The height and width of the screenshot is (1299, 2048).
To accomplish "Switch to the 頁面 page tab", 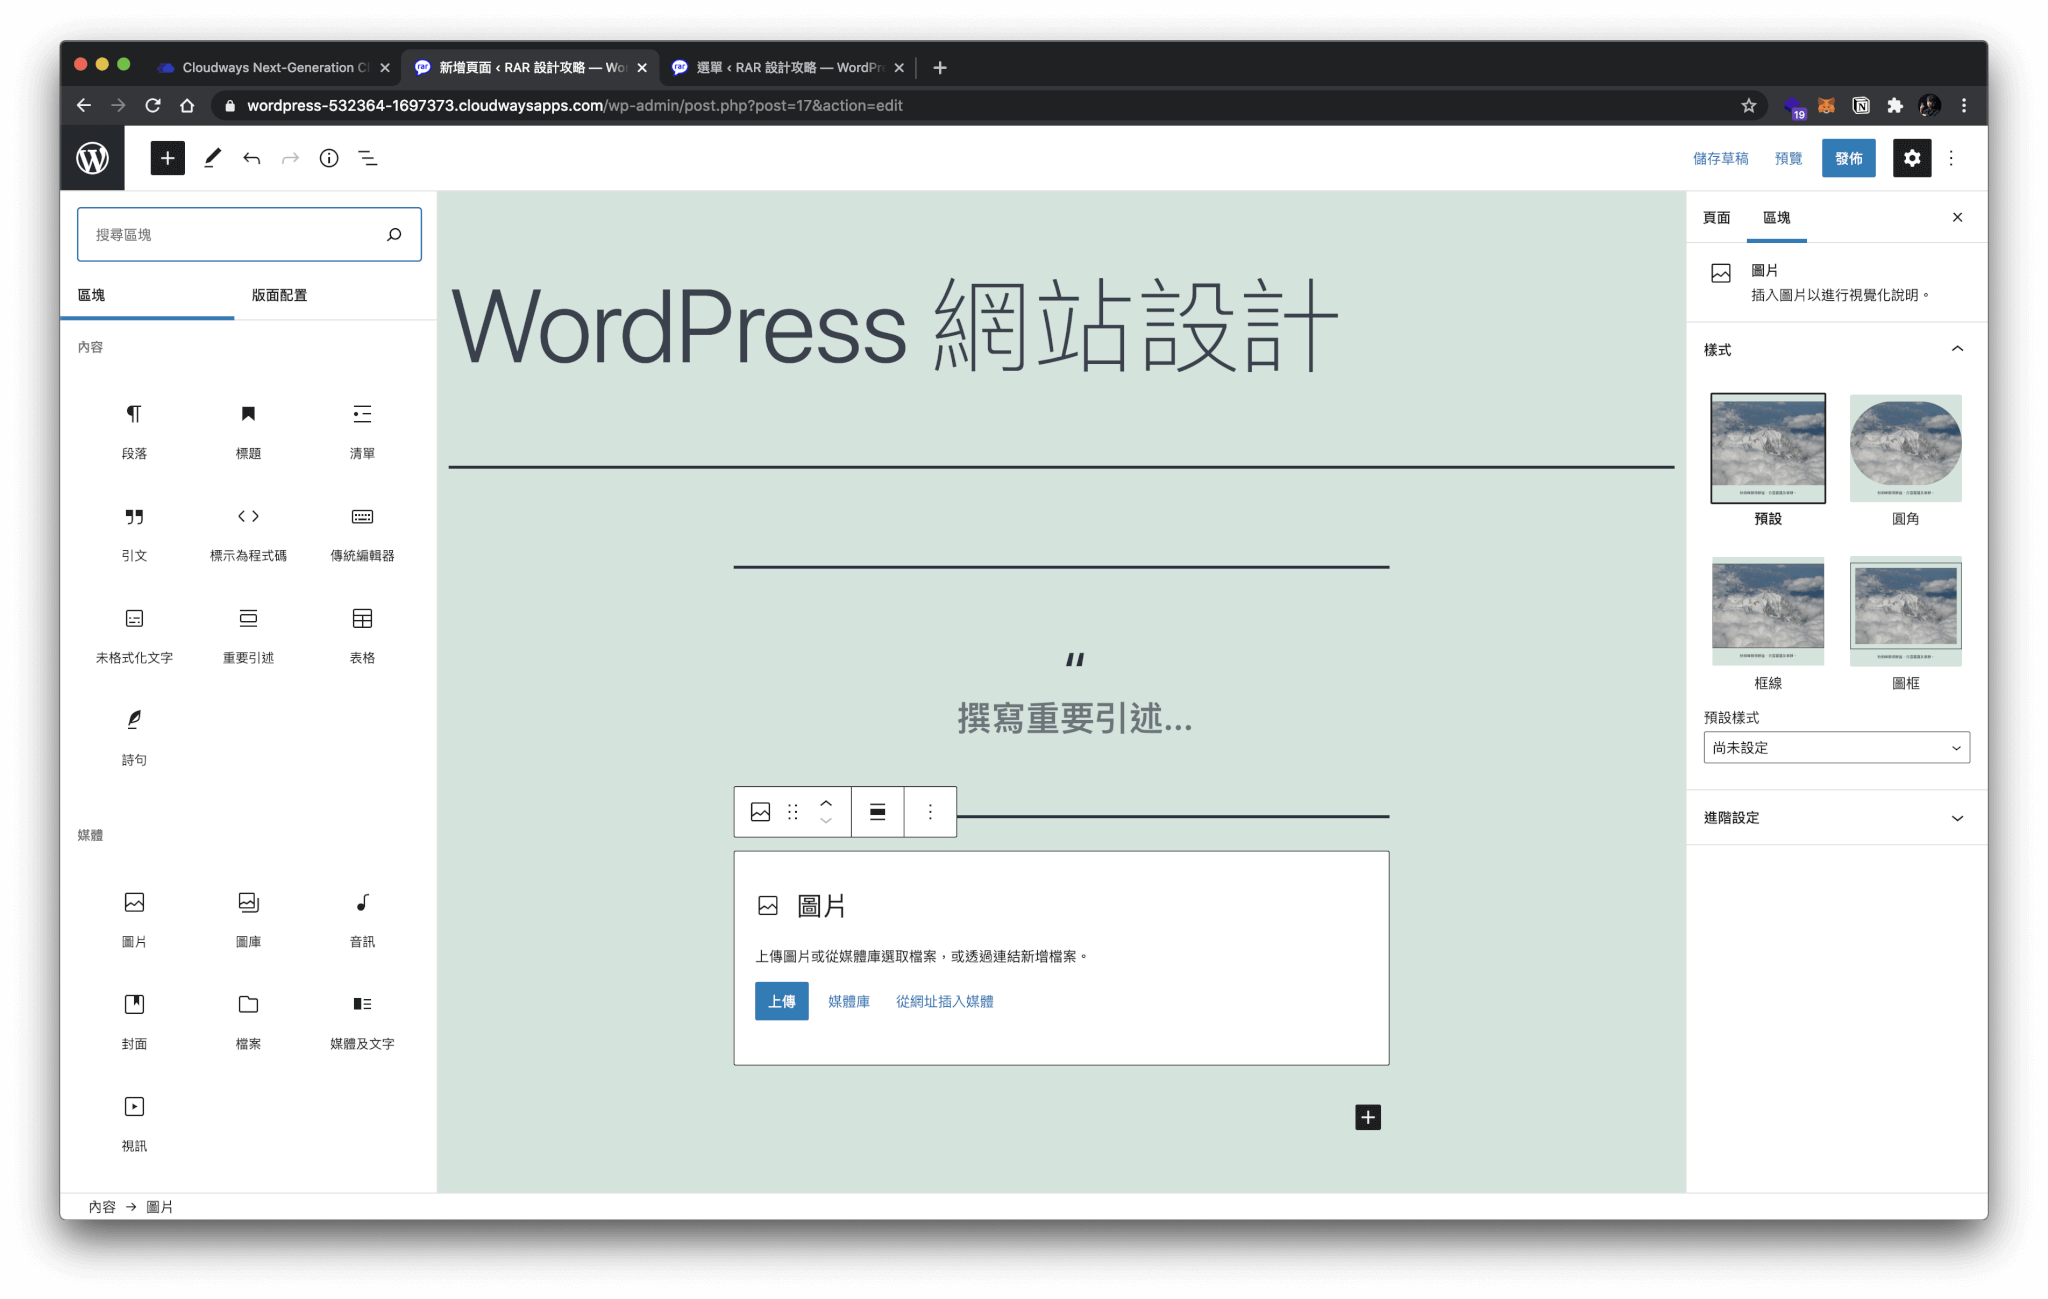I will (1716, 218).
